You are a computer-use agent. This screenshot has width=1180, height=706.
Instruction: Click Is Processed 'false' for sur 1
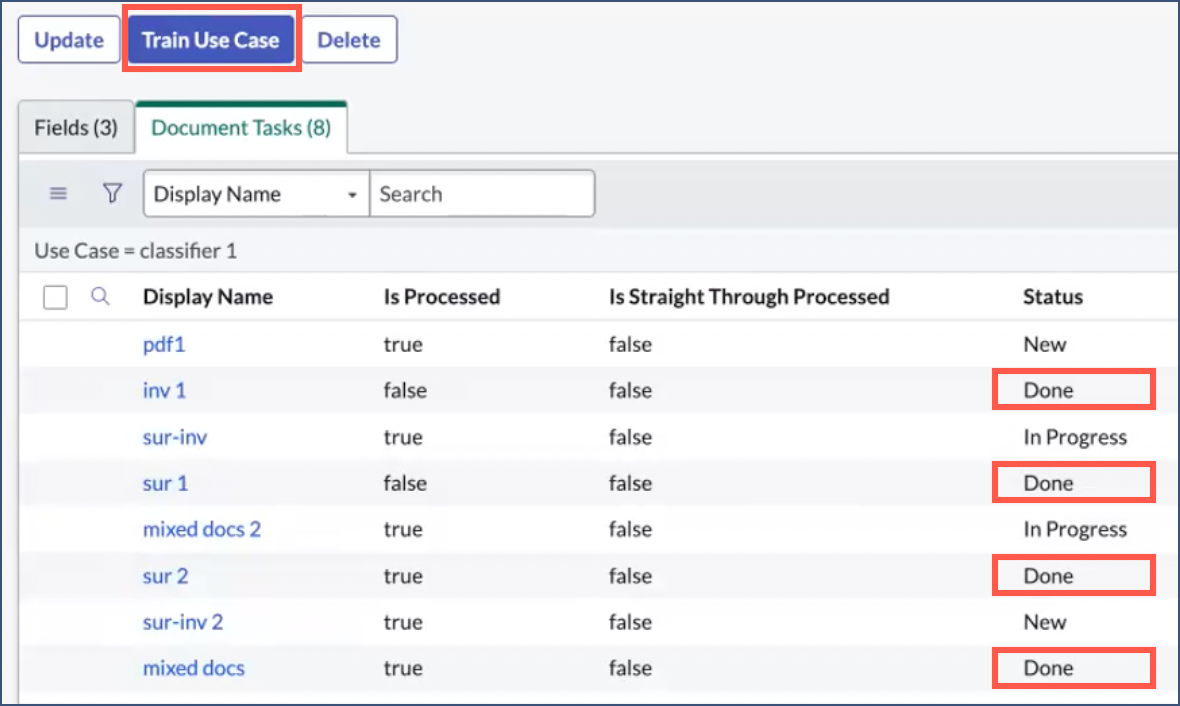(405, 483)
